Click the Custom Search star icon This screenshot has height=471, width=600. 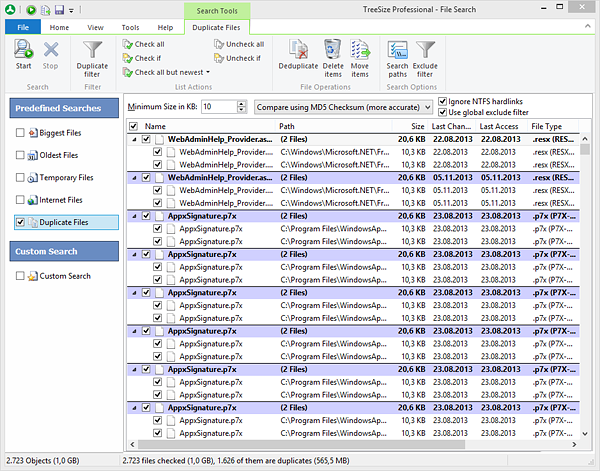click(33, 276)
